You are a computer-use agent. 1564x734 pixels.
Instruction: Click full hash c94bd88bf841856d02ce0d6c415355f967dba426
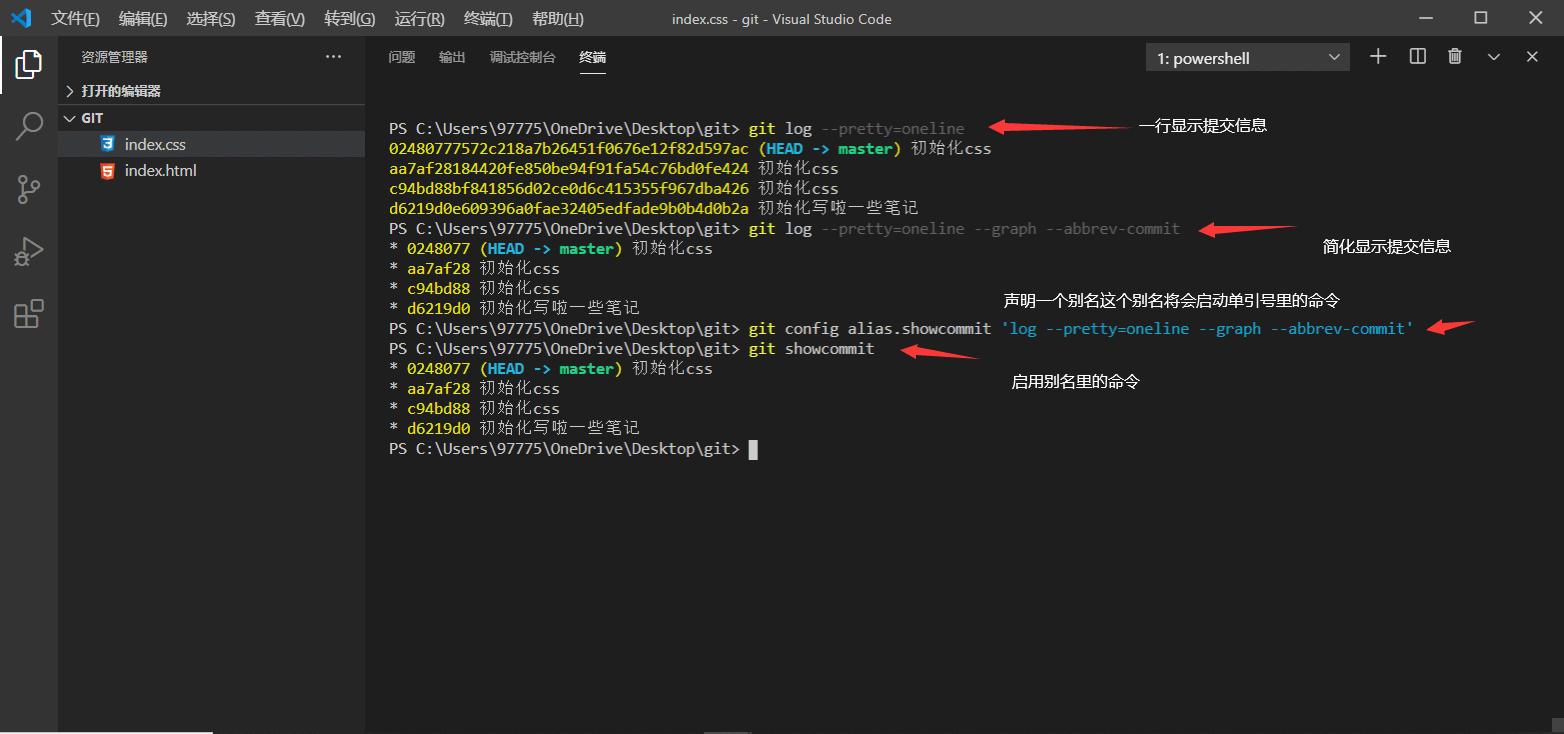coord(569,188)
